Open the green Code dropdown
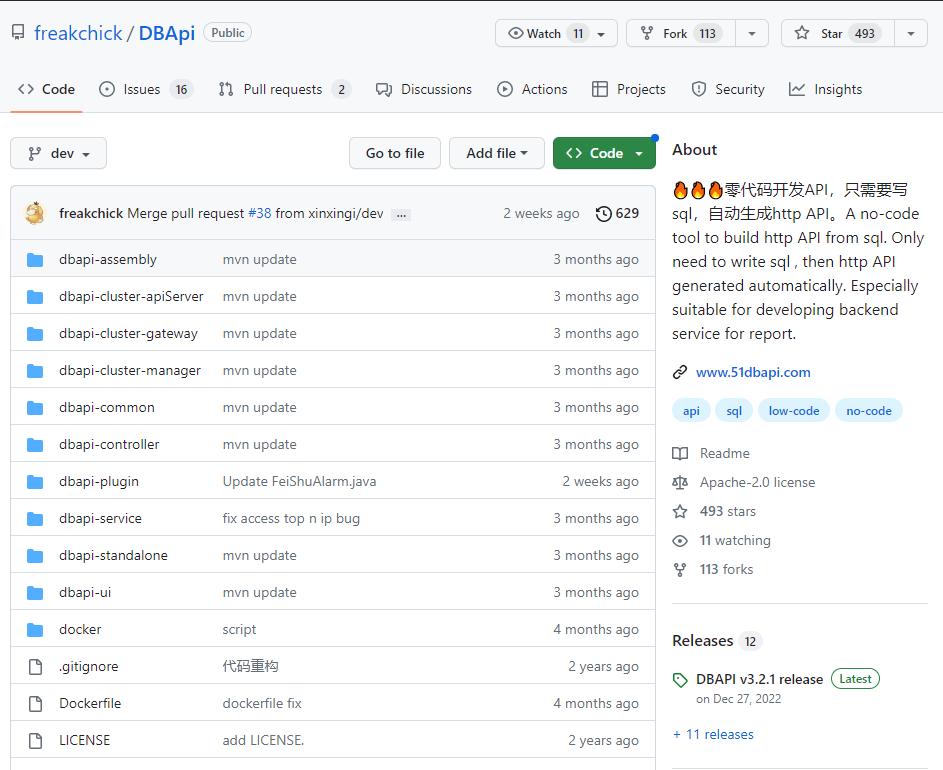 click(x=604, y=153)
